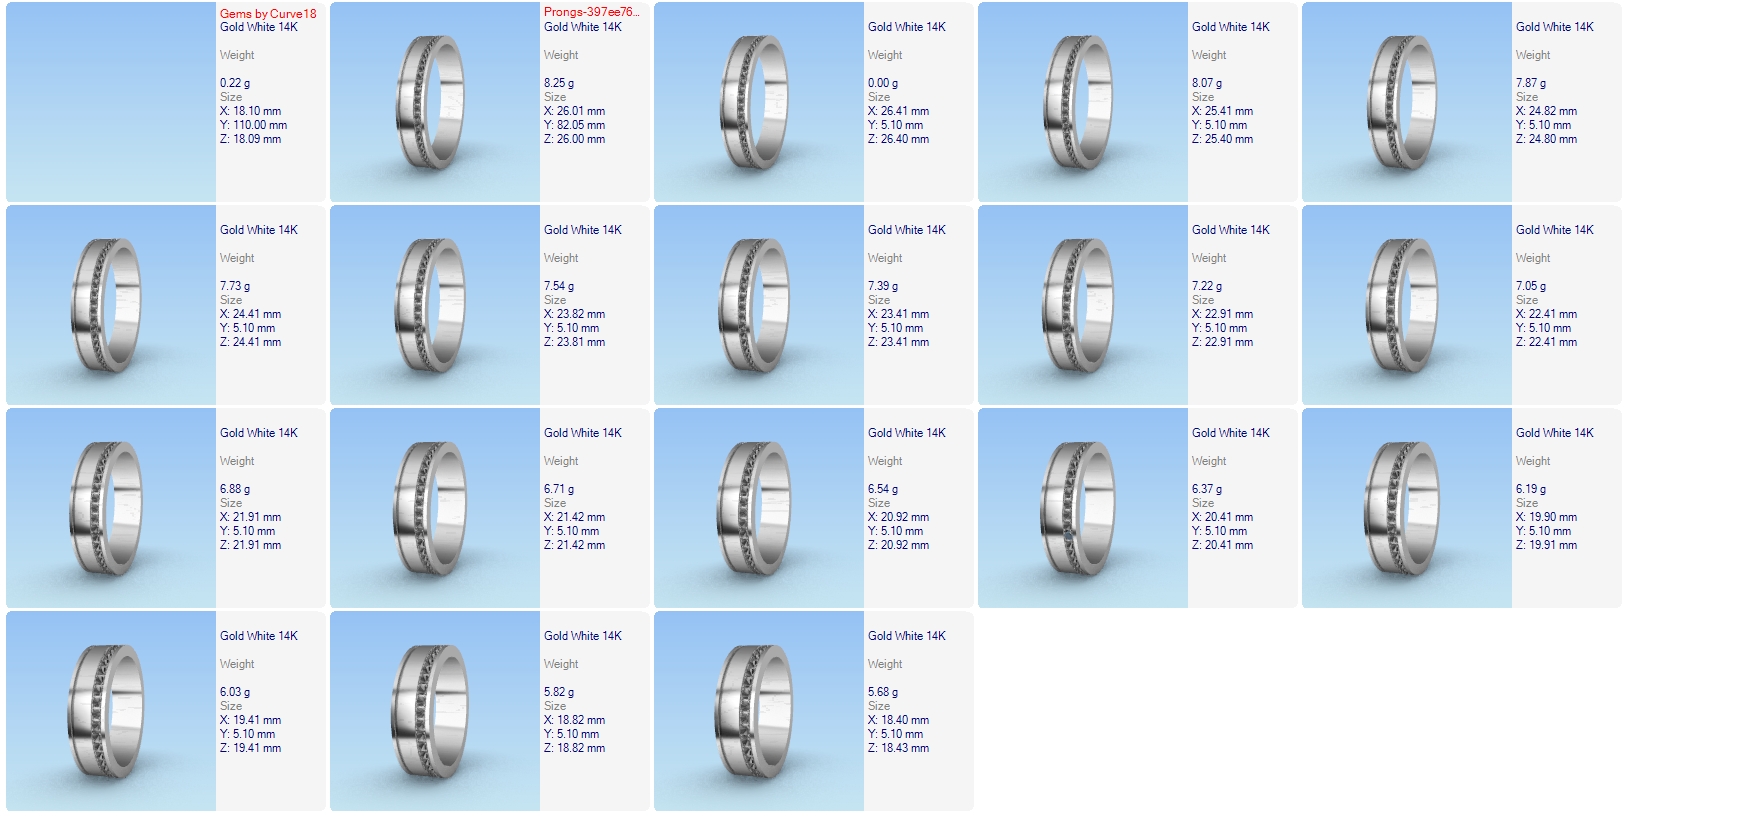1750x831 pixels.
Task: Select the 7.73 g ring thumbnail
Action: coord(111,305)
